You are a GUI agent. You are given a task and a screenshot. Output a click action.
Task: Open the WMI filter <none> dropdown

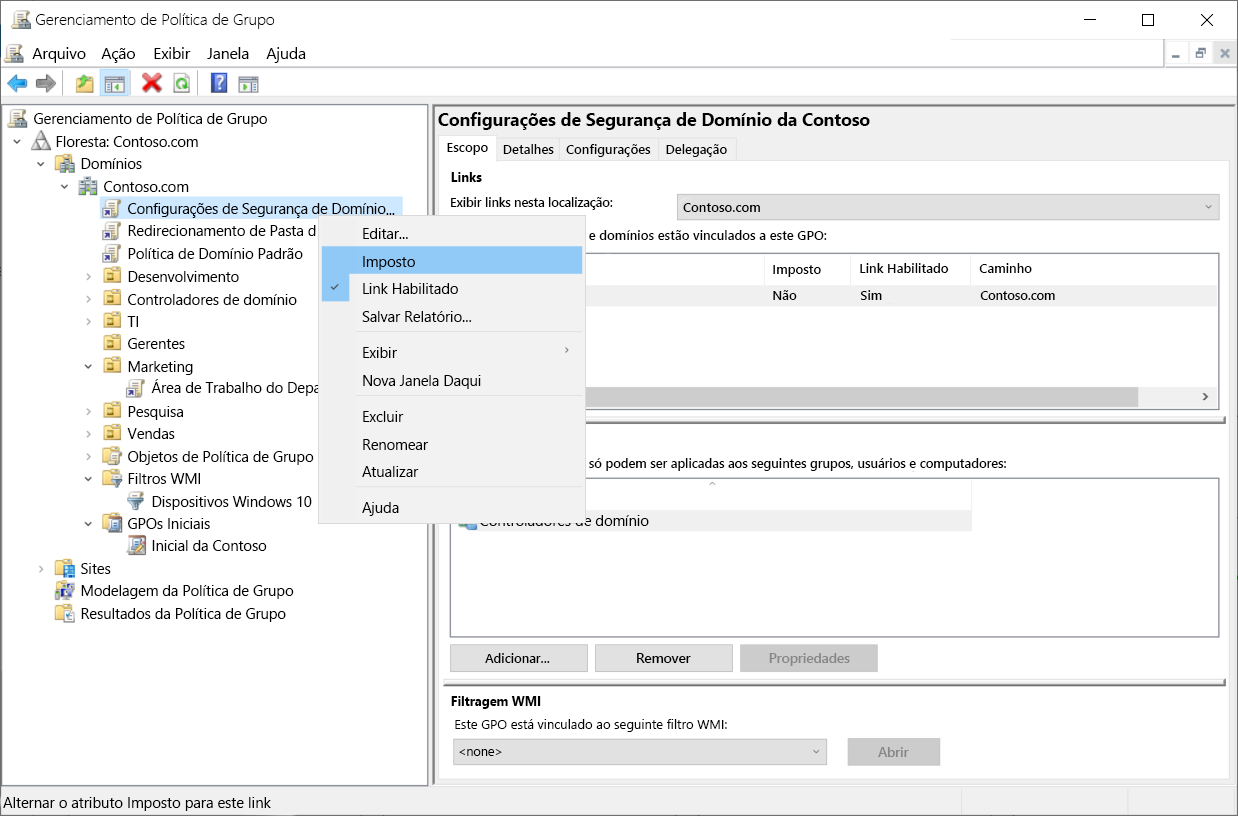(x=640, y=752)
